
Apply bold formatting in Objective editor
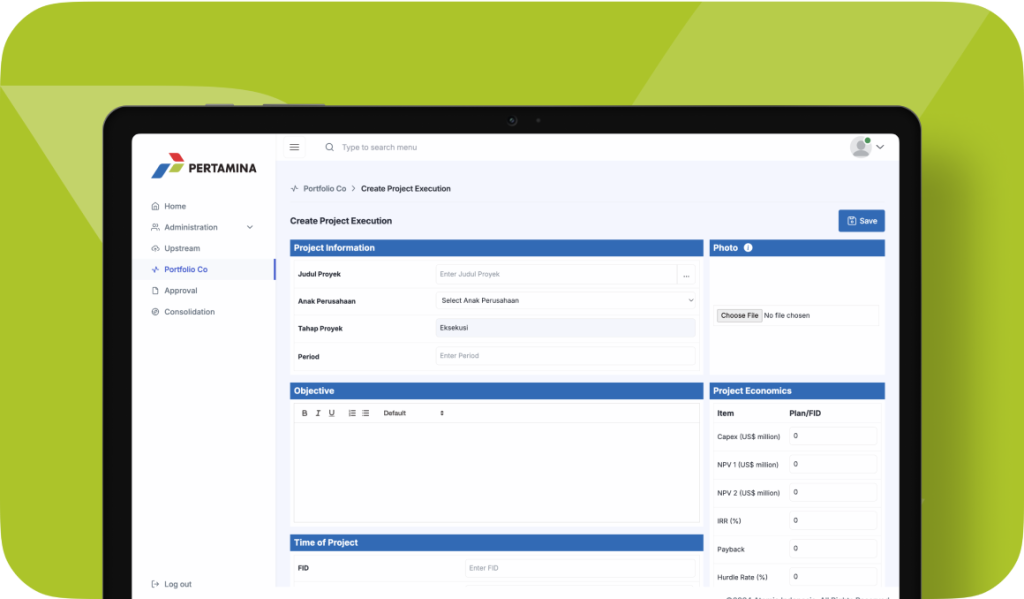[x=304, y=413]
